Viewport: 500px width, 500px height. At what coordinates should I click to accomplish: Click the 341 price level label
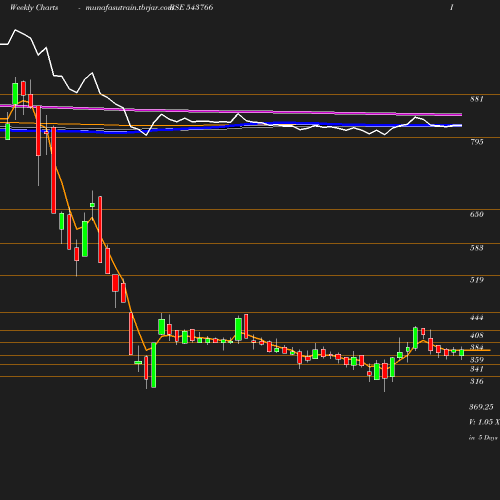[477, 369]
